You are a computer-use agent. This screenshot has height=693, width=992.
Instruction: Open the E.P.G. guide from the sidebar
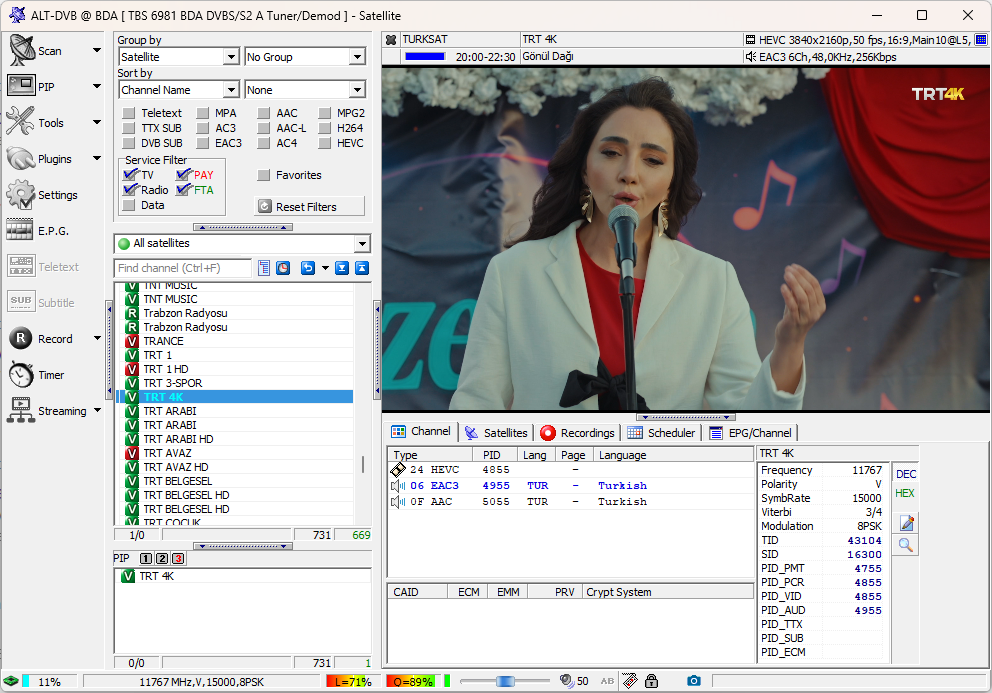click(38, 231)
